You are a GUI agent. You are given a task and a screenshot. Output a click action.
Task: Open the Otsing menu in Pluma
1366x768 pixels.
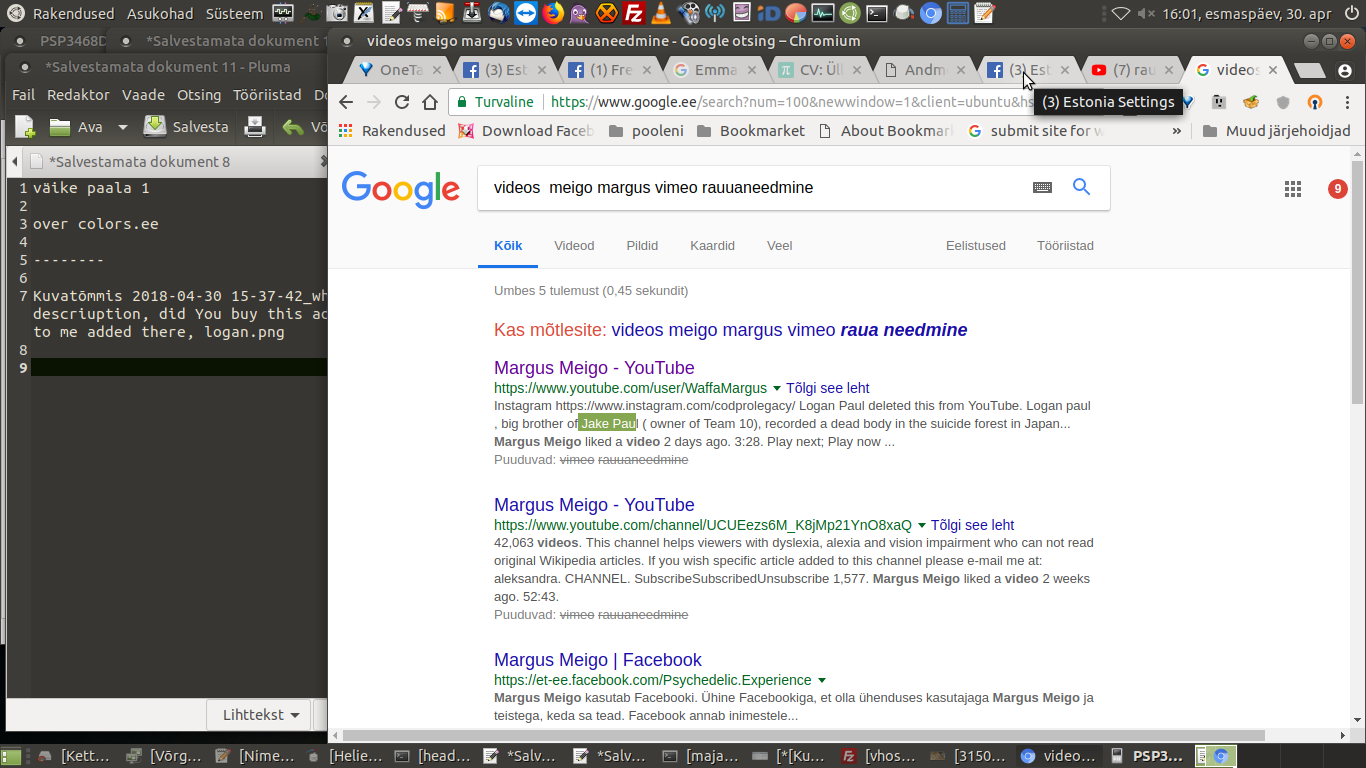tap(199, 95)
